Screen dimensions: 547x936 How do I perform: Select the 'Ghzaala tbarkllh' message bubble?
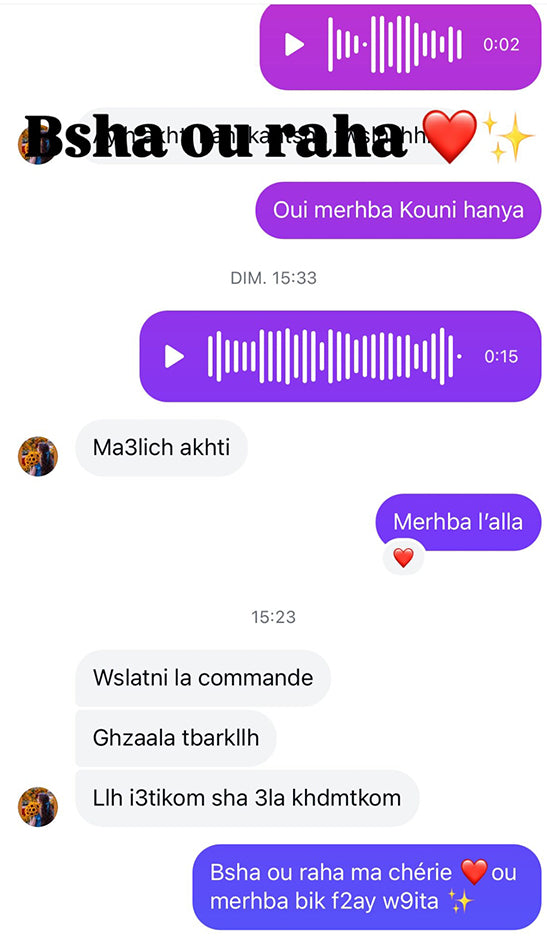click(176, 738)
